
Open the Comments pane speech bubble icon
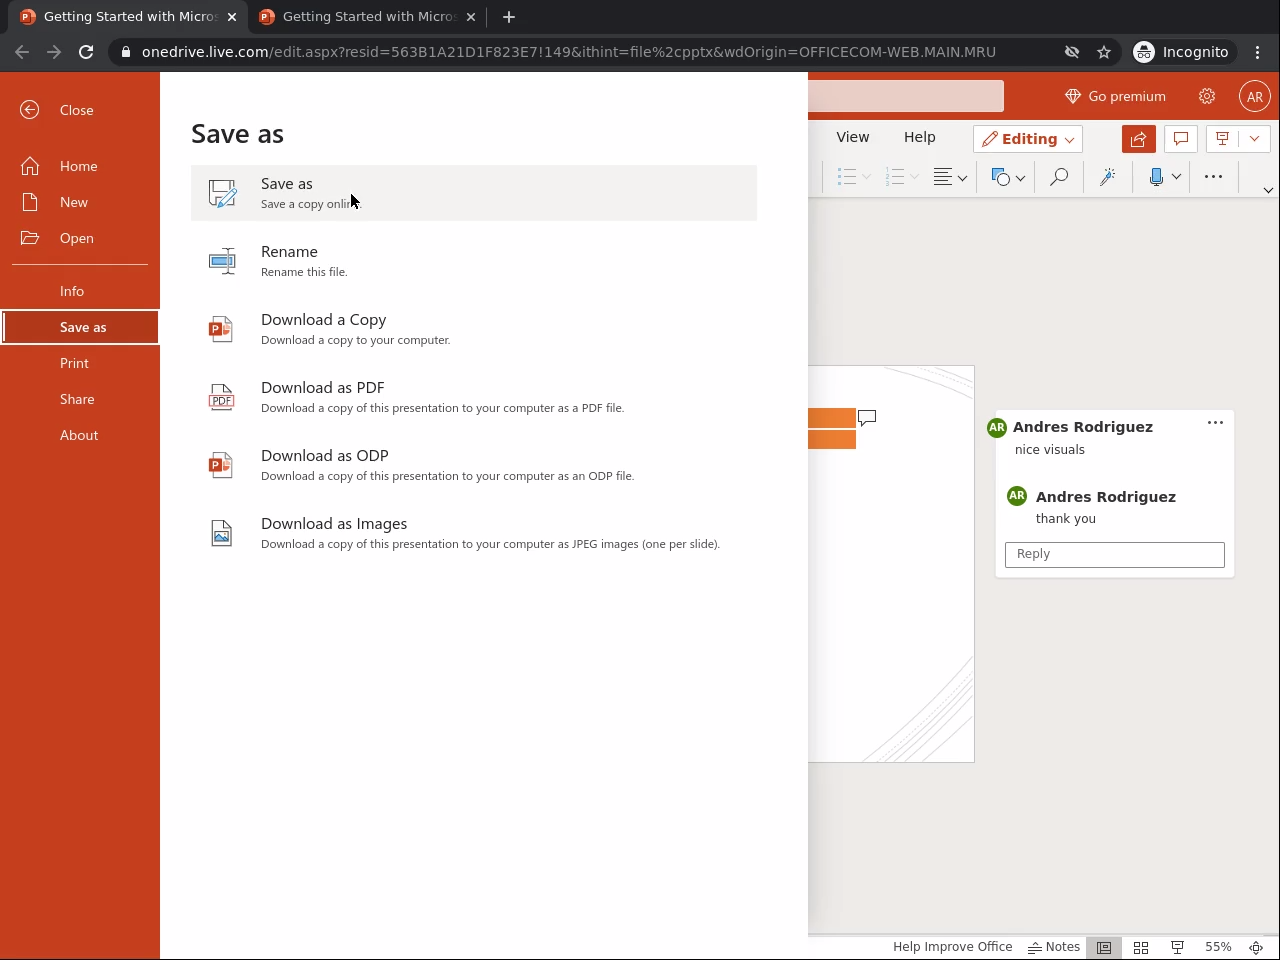[1181, 139]
